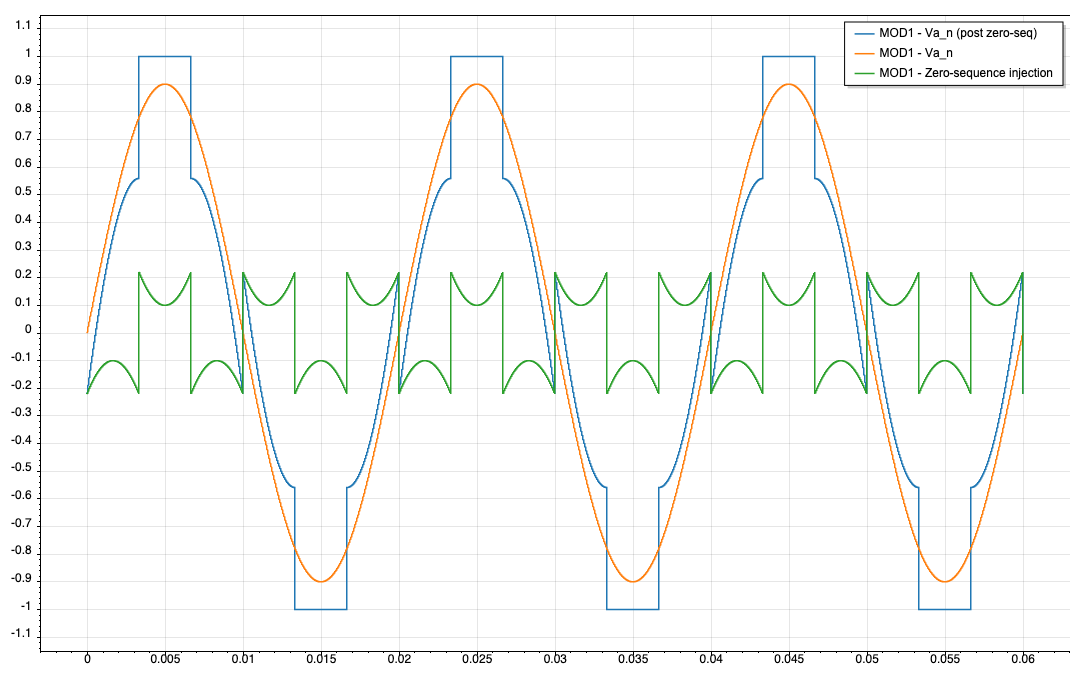Click the bottom -1.1 y-axis tick label

(19, 635)
